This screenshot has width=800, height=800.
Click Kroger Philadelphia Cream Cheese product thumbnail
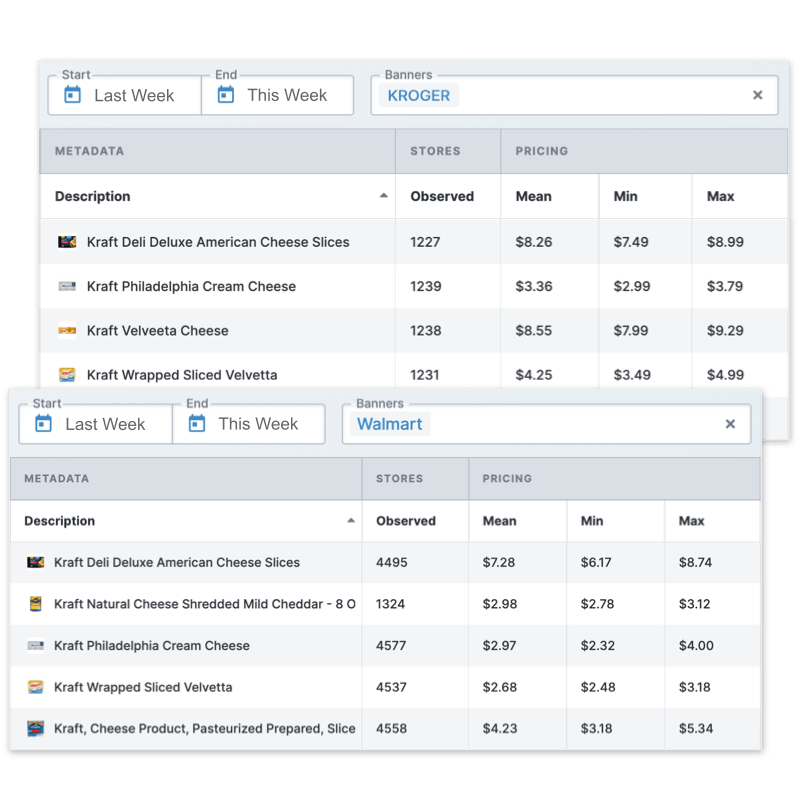pos(67,286)
